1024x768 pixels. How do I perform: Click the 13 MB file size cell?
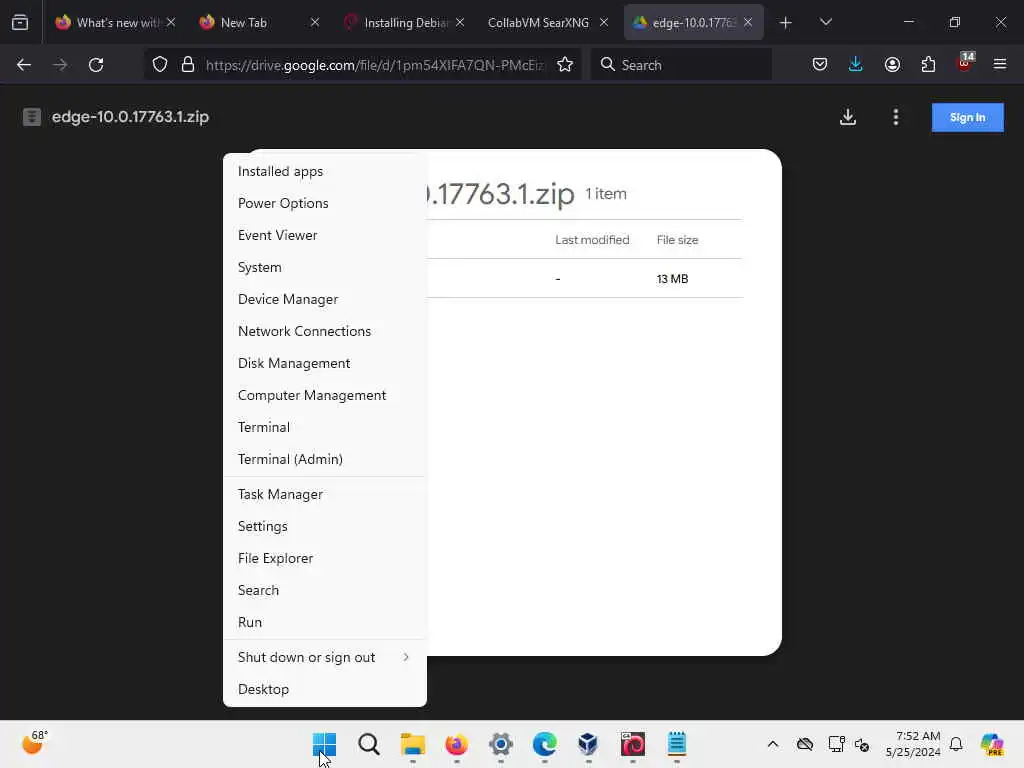[672, 279]
